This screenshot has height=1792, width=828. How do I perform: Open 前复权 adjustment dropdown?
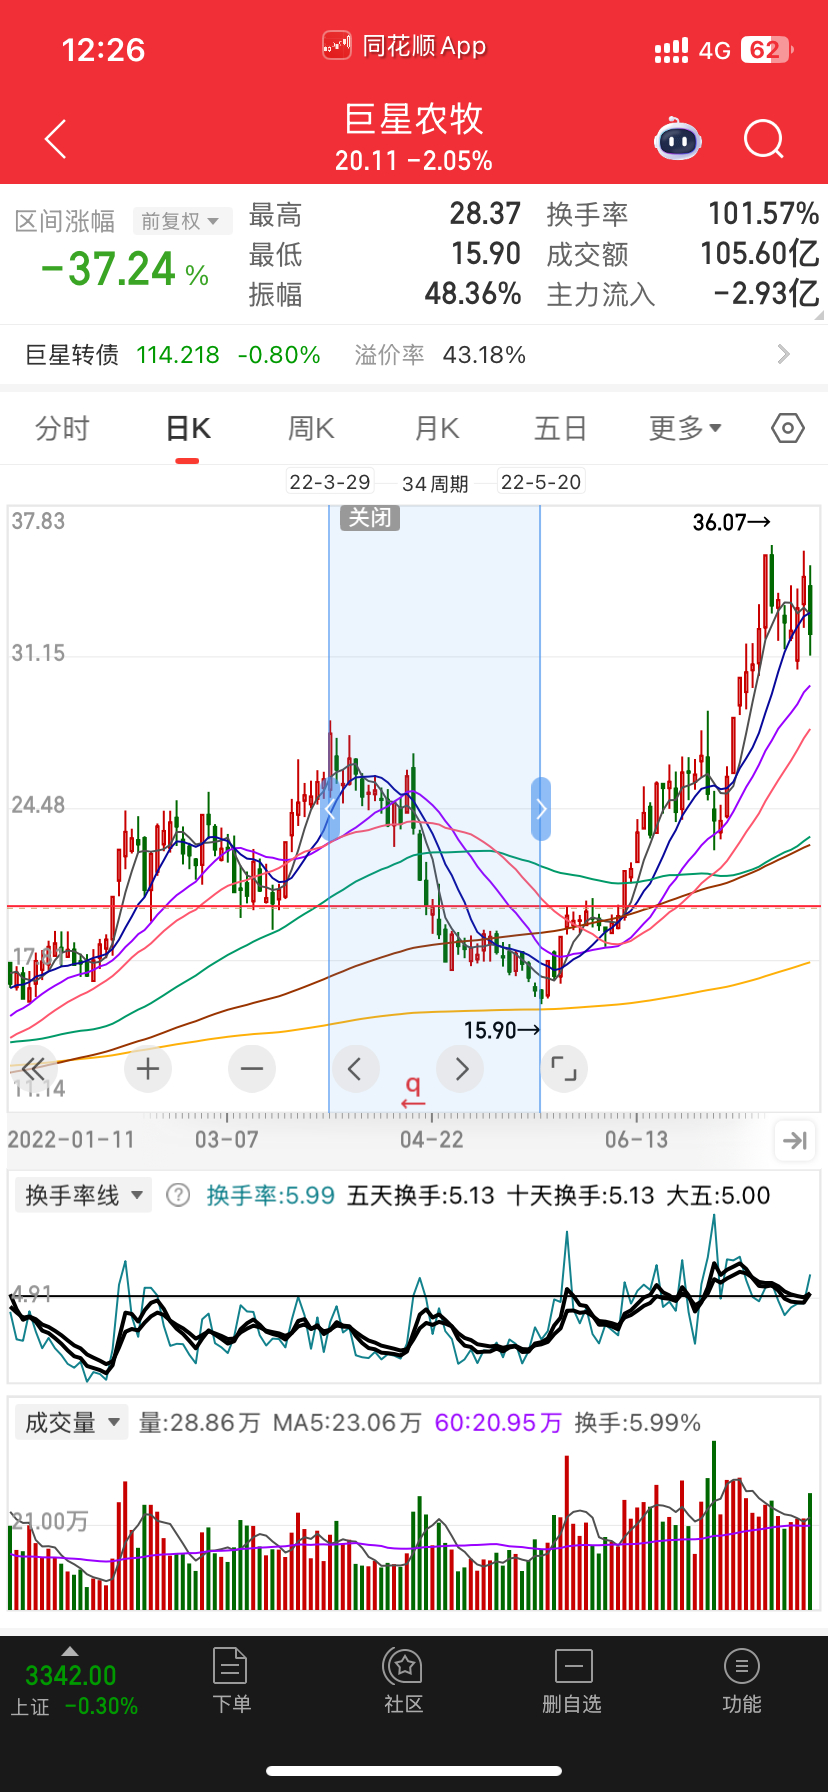pos(182,221)
